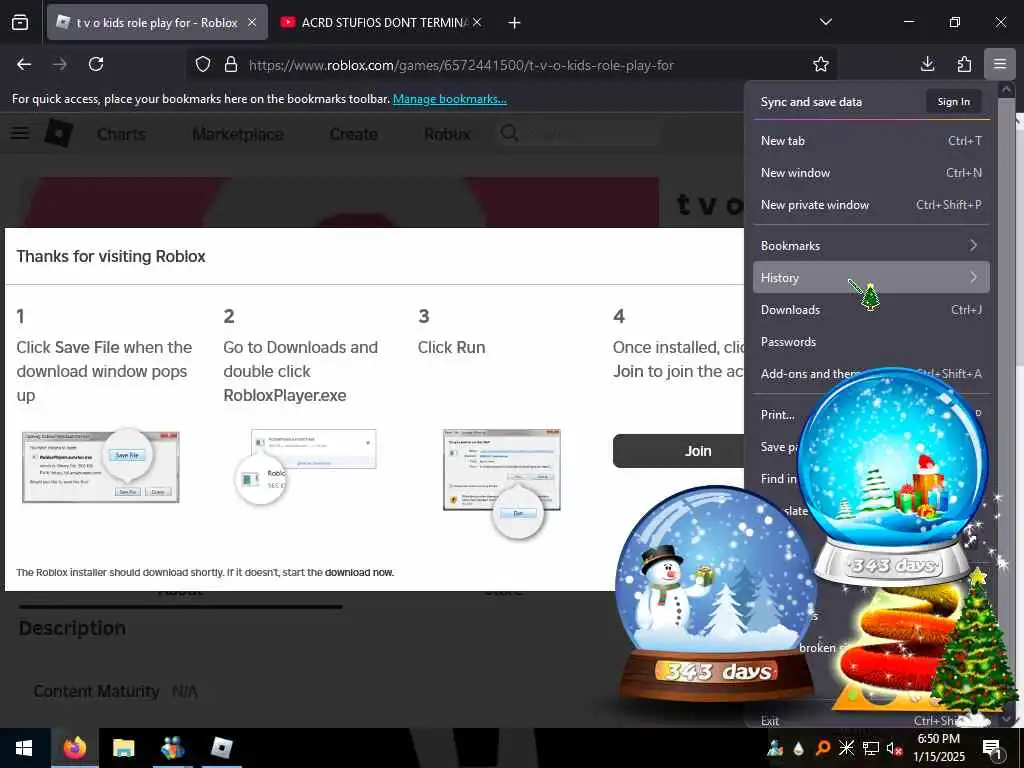Select the t v o kids Roblox tab

coord(157,23)
